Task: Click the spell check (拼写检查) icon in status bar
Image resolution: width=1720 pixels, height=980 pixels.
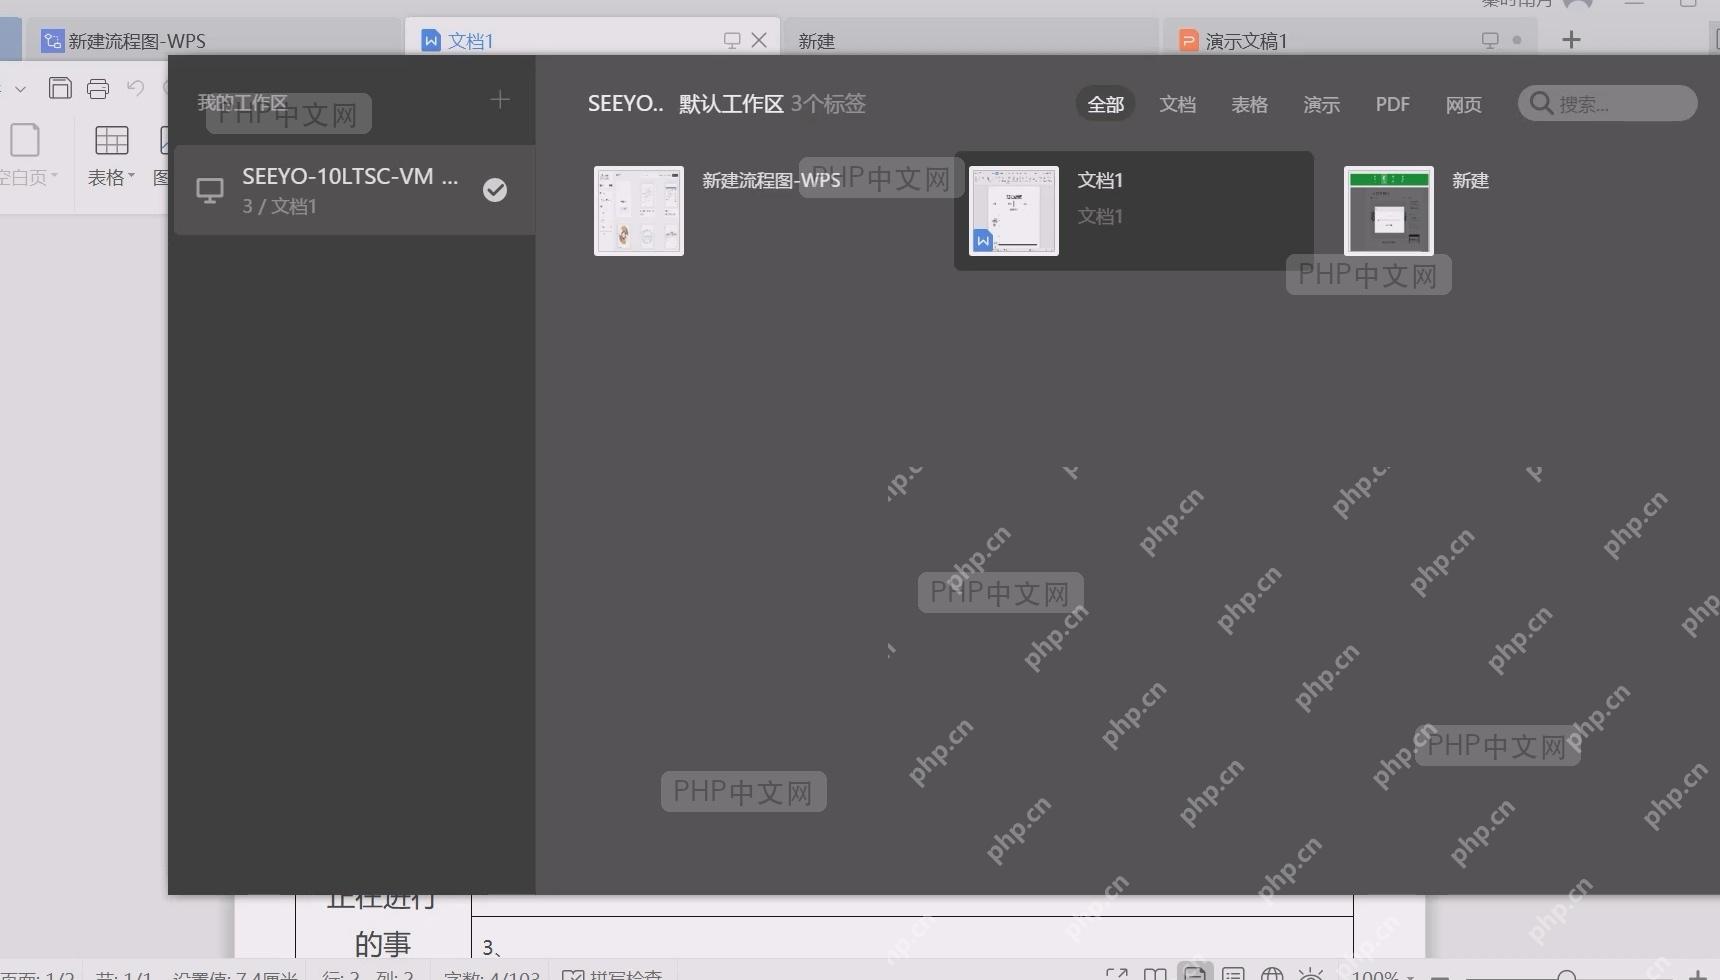Action: pos(572,976)
